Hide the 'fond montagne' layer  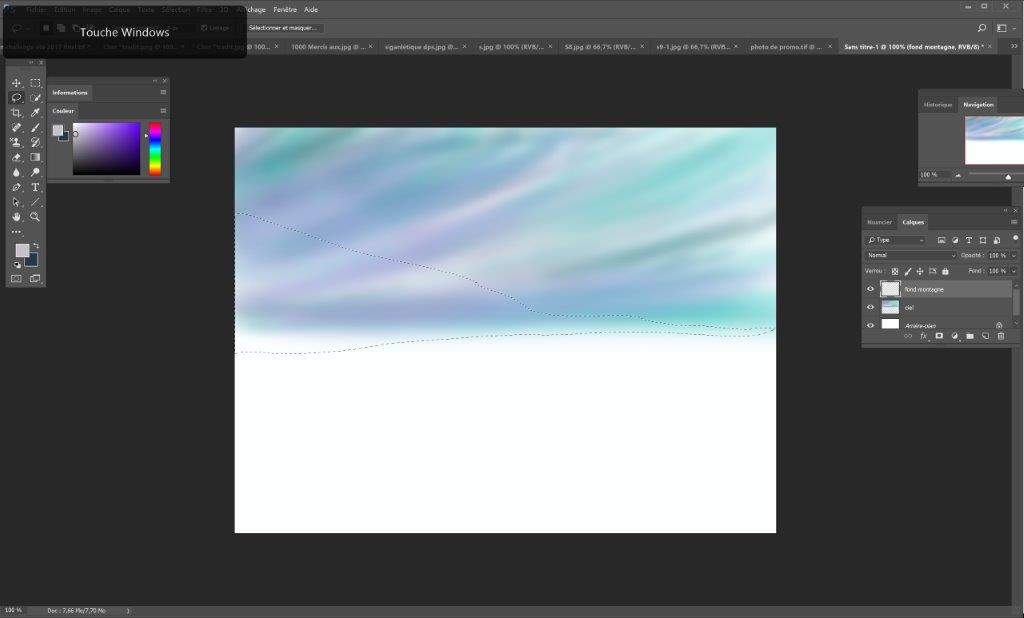[x=870, y=289]
